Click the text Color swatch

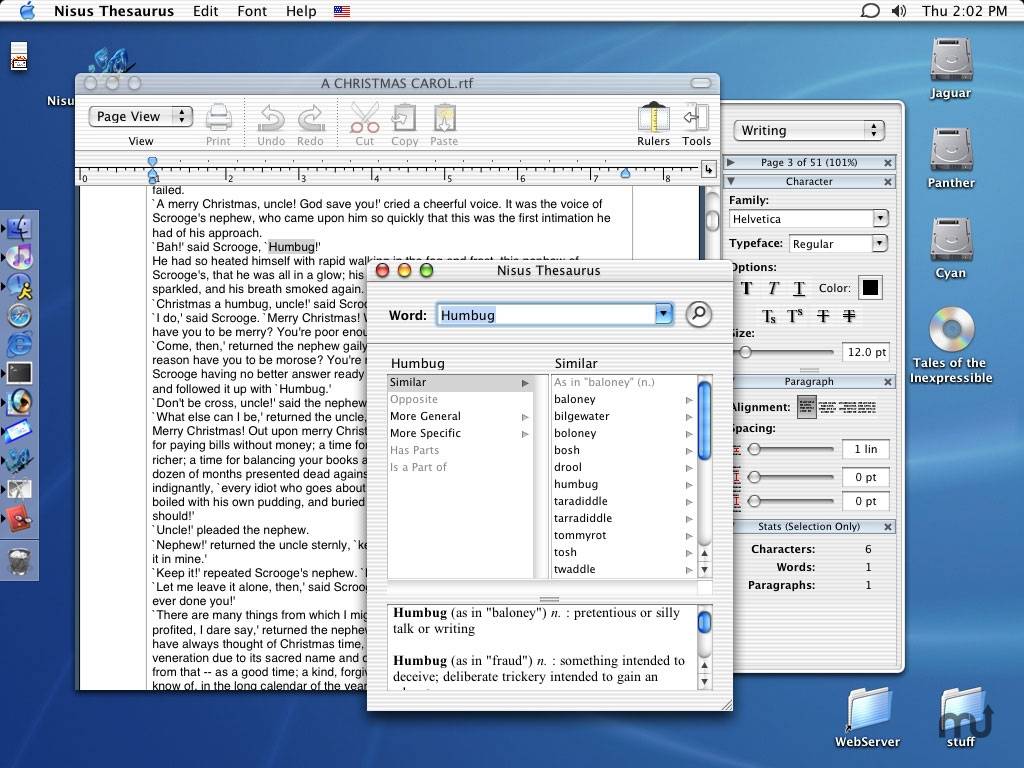pos(870,287)
